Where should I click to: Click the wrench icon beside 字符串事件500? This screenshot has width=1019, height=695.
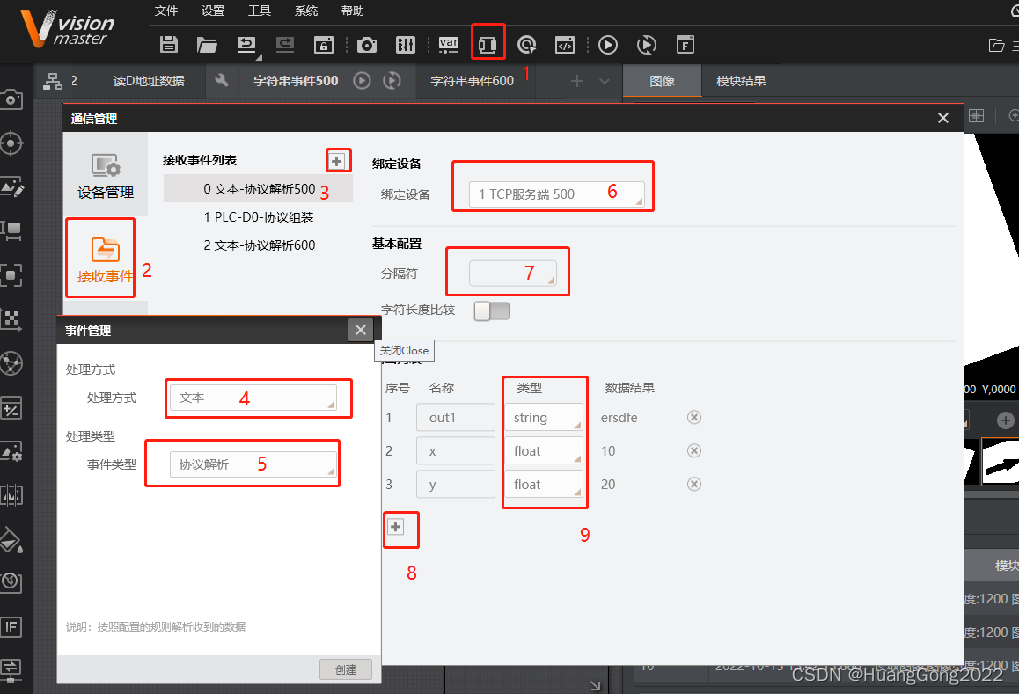coord(222,81)
